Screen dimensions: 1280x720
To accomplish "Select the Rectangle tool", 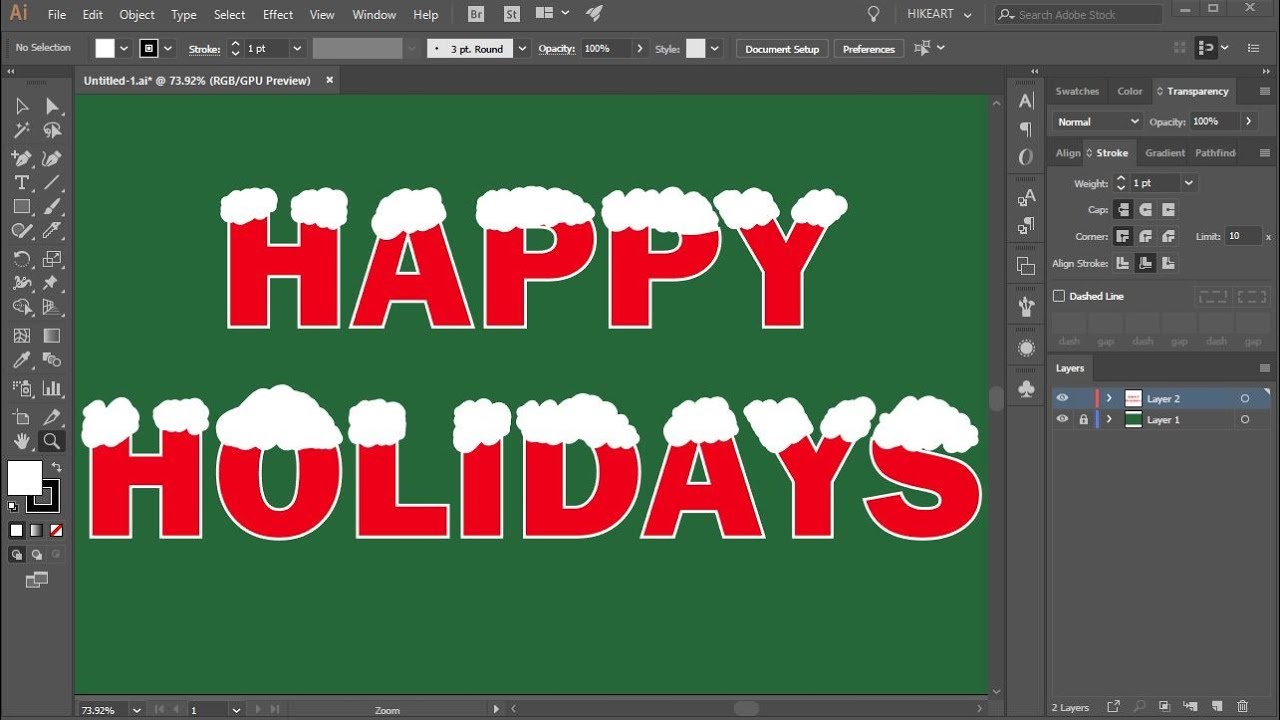I will [x=22, y=207].
